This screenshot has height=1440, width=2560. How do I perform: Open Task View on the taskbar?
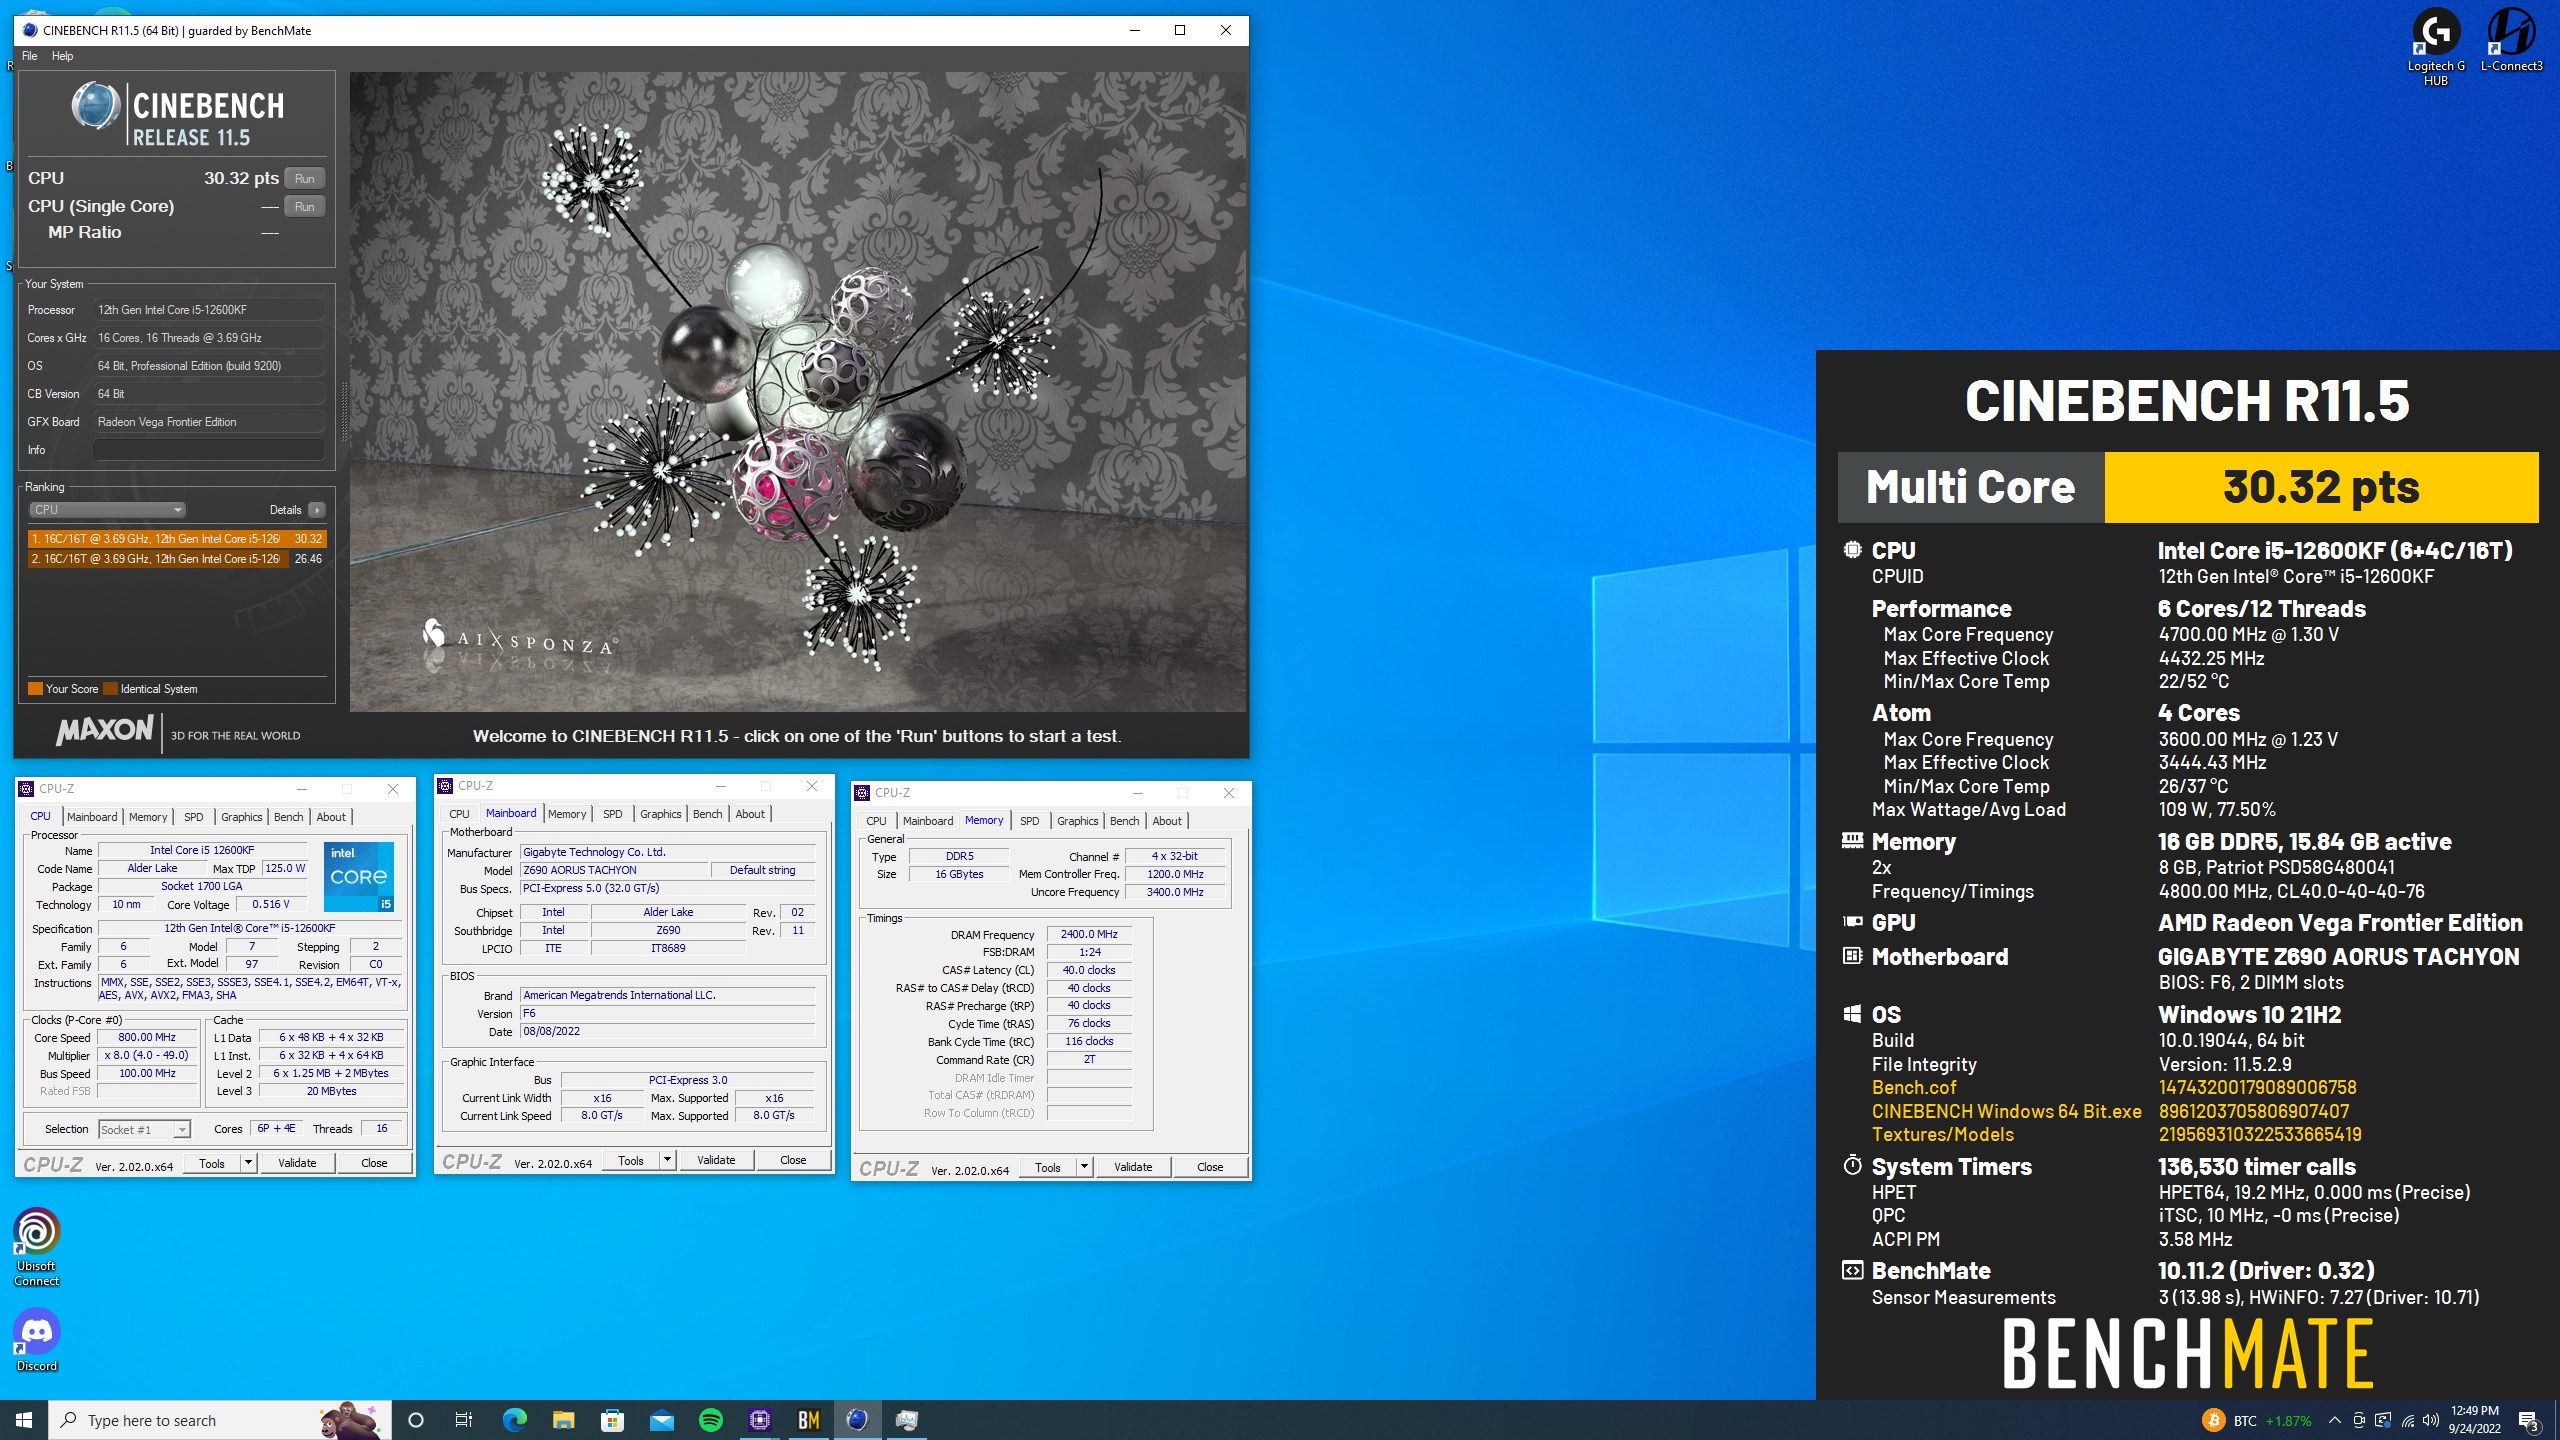tap(464, 1420)
